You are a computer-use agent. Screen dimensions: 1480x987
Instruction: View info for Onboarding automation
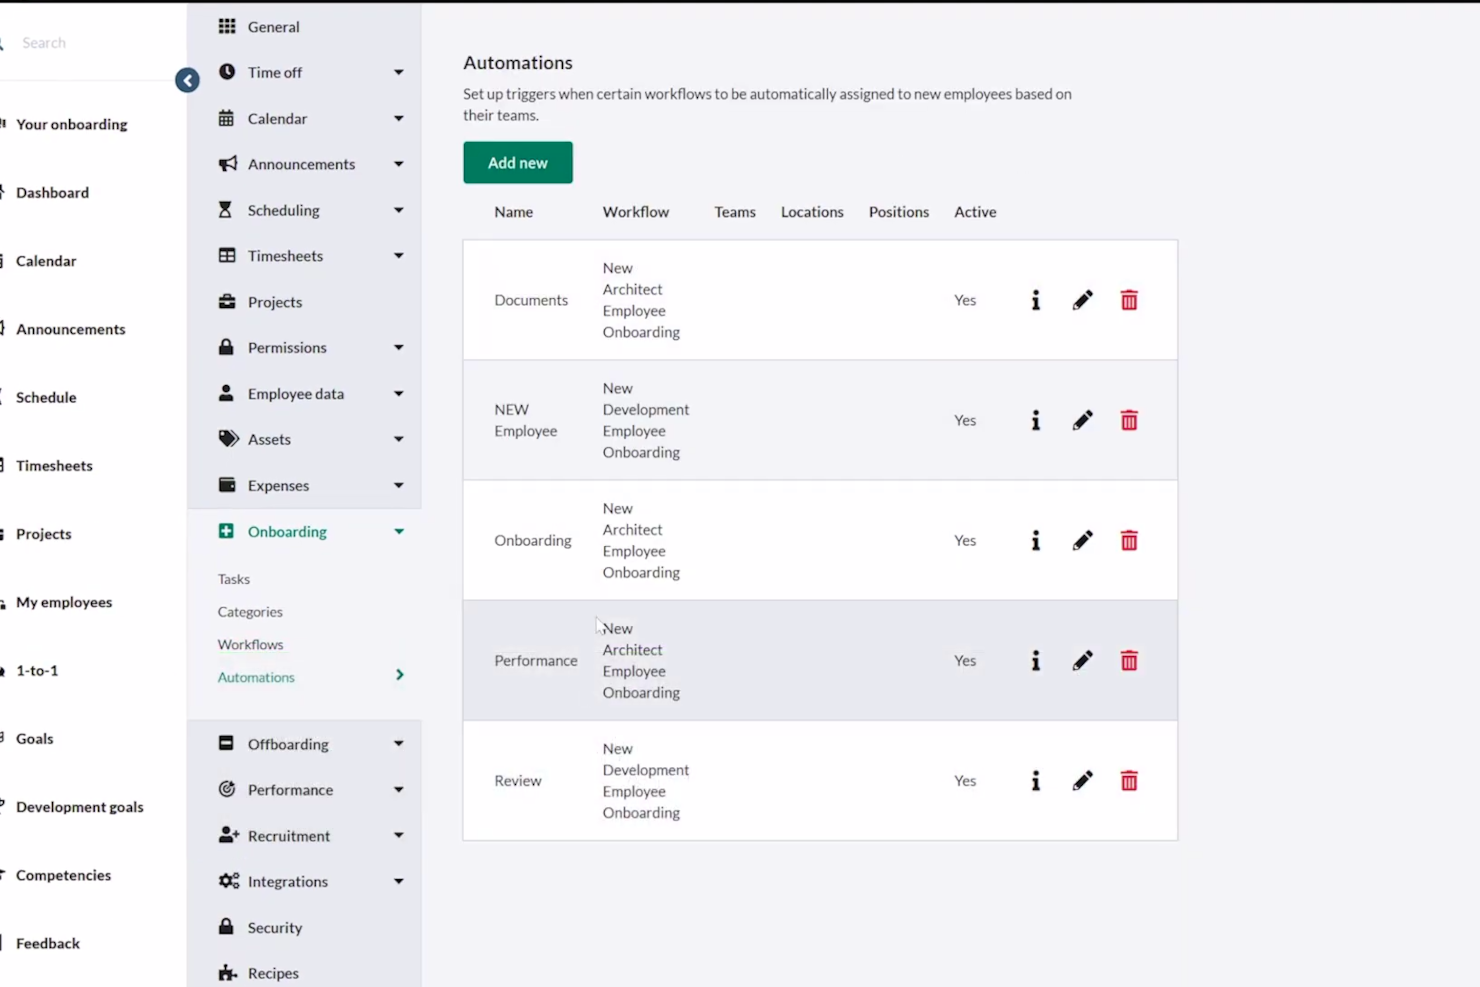[x=1036, y=540]
